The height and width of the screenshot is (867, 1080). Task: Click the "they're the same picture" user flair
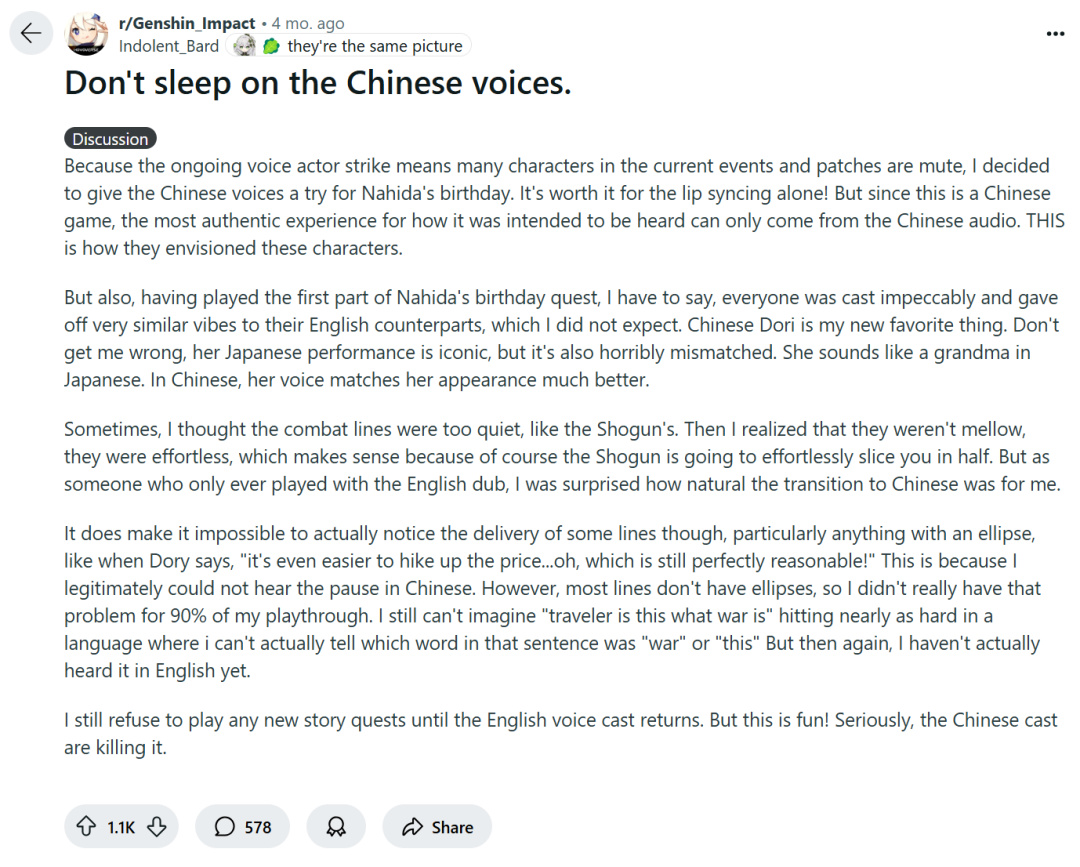(x=374, y=46)
